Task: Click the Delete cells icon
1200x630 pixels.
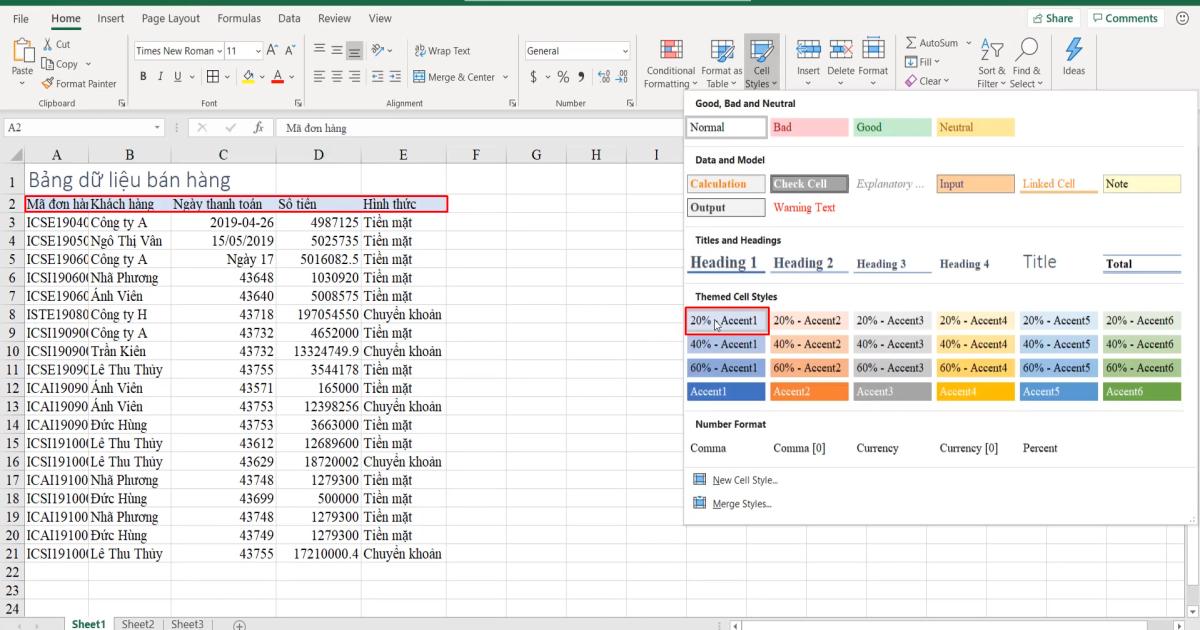Action: click(x=840, y=50)
